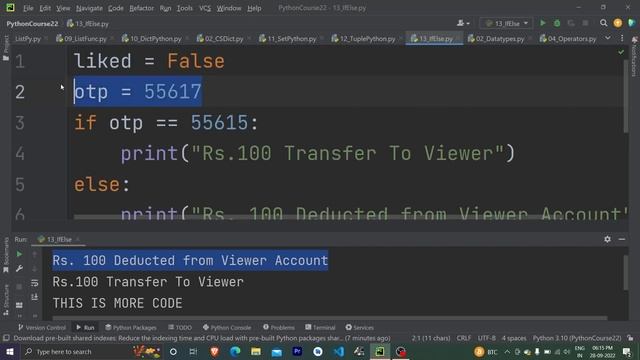Image resolution: width=640 pixels, height=360 pixels.
Task: Toggle read-only lock icon in status bar
Action: [631, 338]
